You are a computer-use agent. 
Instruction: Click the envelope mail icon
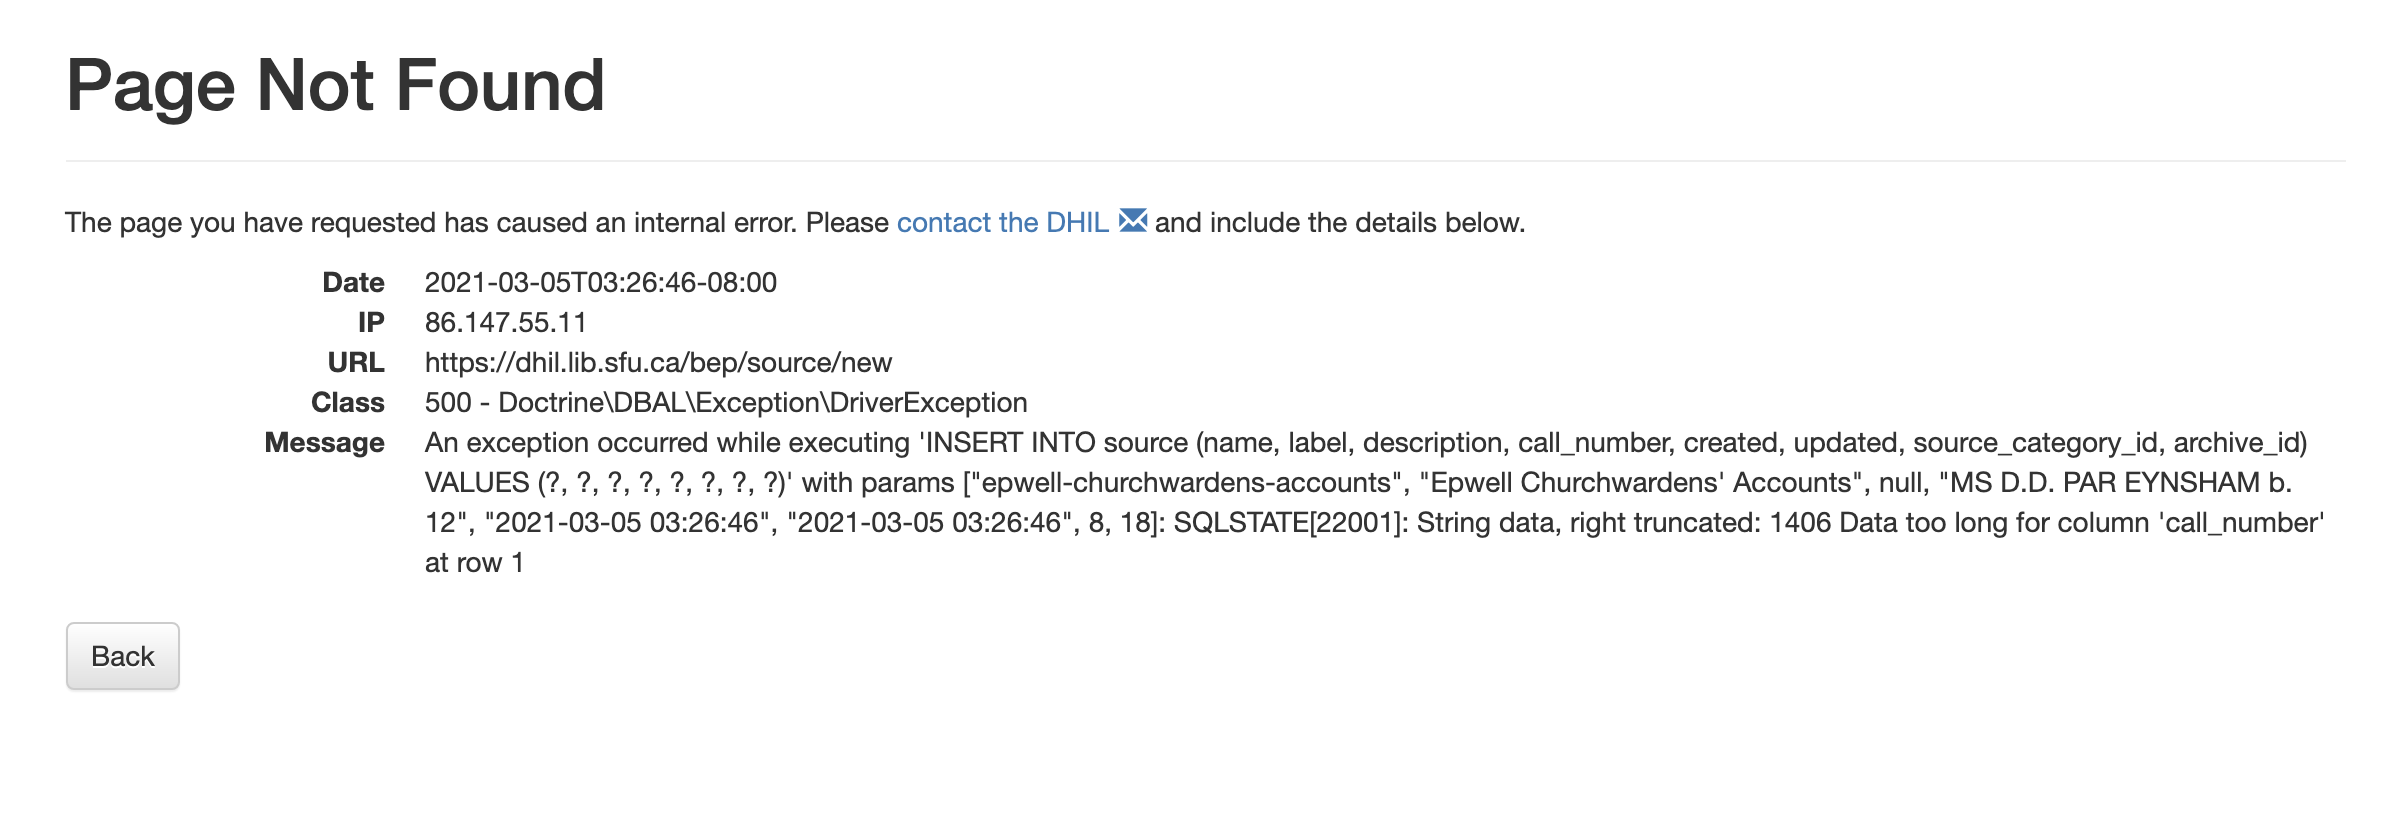click(1132, 222)
